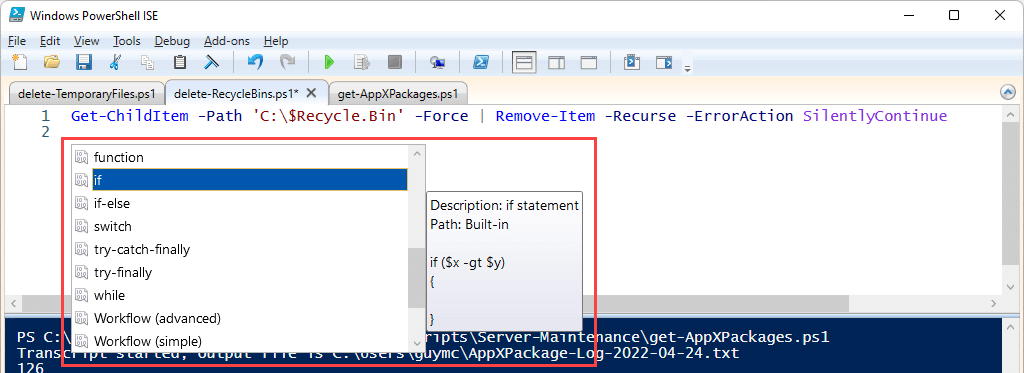Click the Paste clipboard icon

point(180,62)
